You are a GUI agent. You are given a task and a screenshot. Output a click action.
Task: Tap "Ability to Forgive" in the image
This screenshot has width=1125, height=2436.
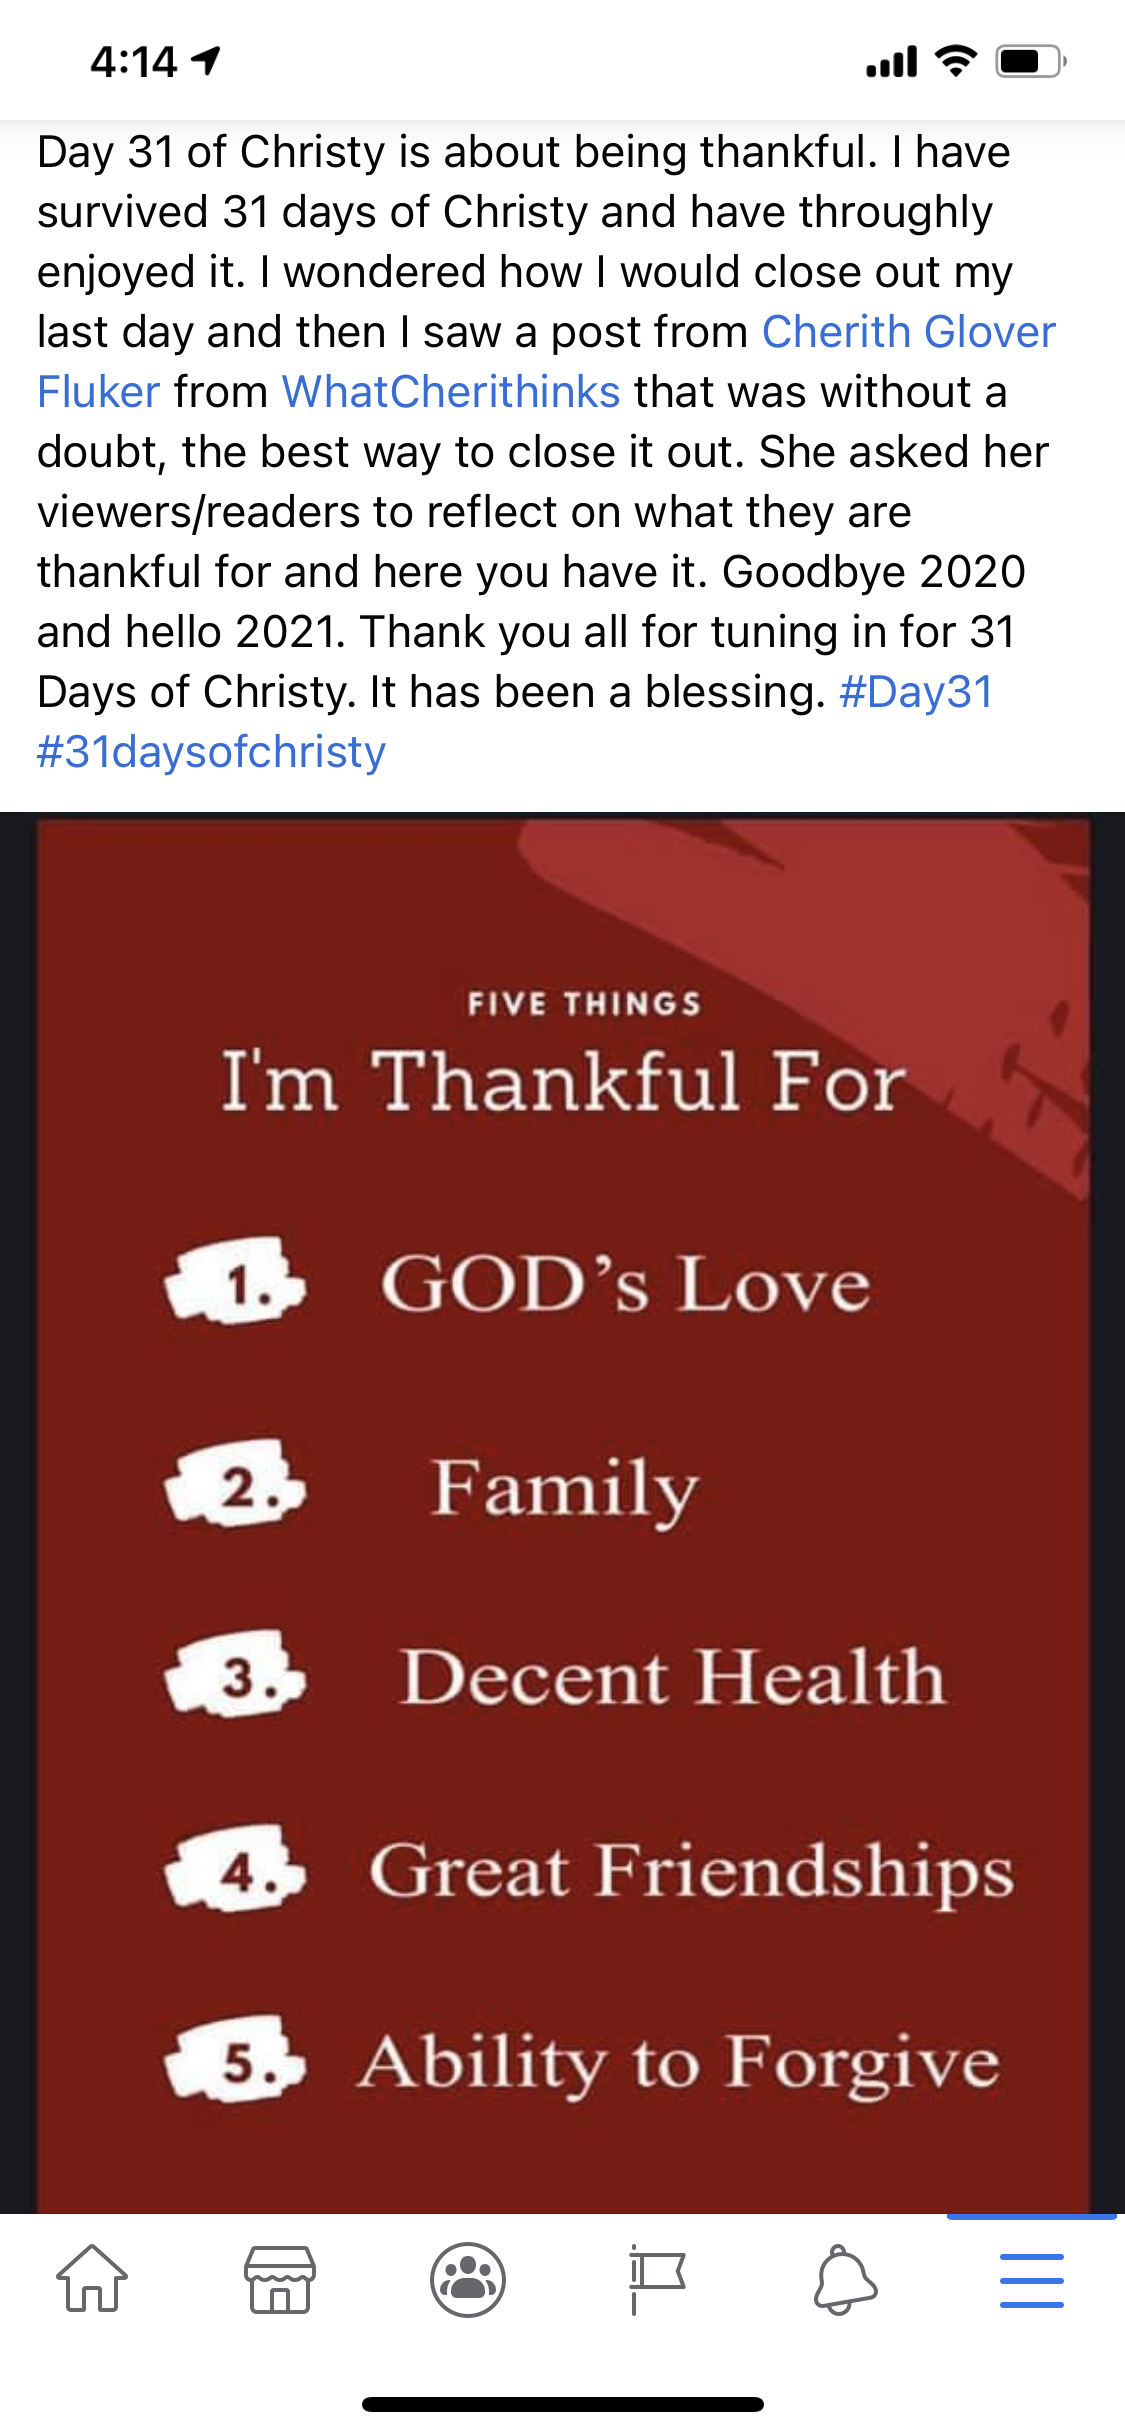coord(678,2062)
